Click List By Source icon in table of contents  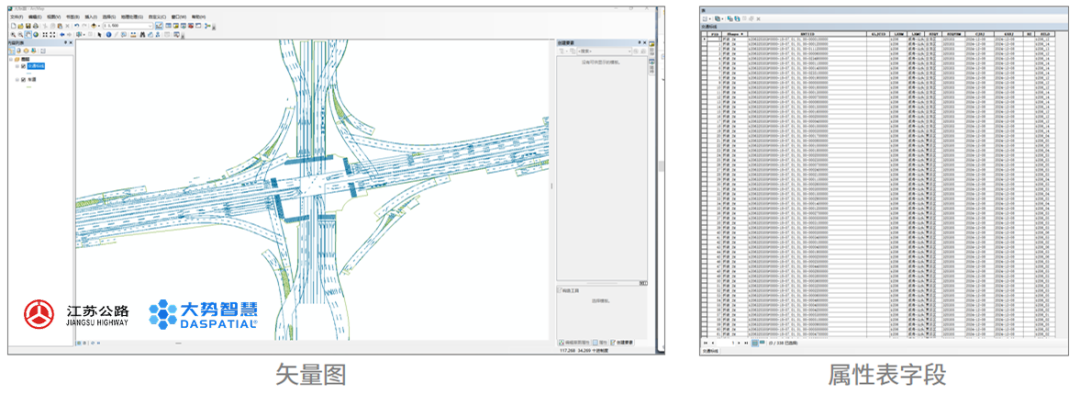tap(19, 50)
